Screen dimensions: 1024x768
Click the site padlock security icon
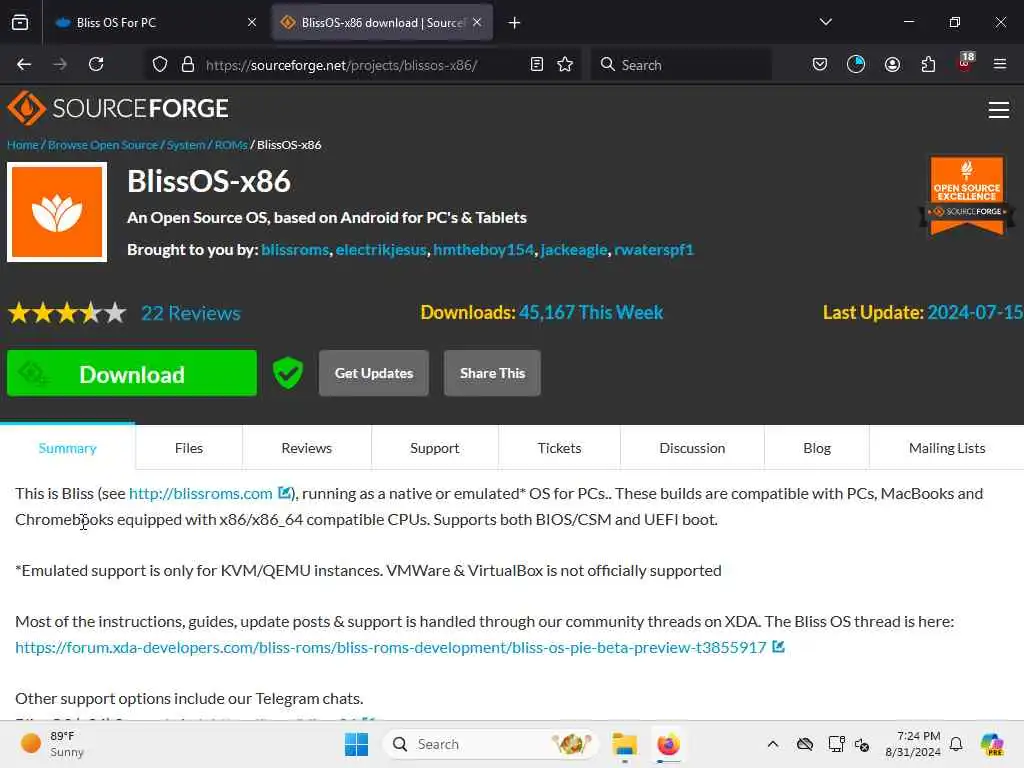[x=188, y=64]
